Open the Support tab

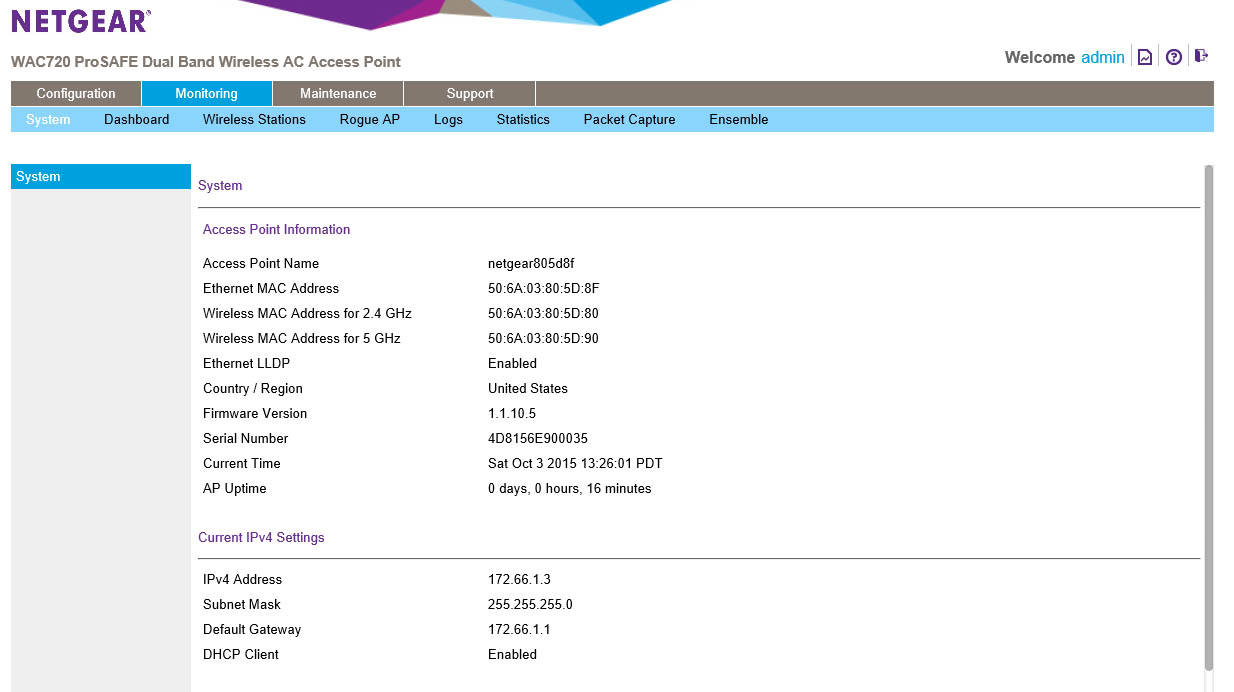470,93
